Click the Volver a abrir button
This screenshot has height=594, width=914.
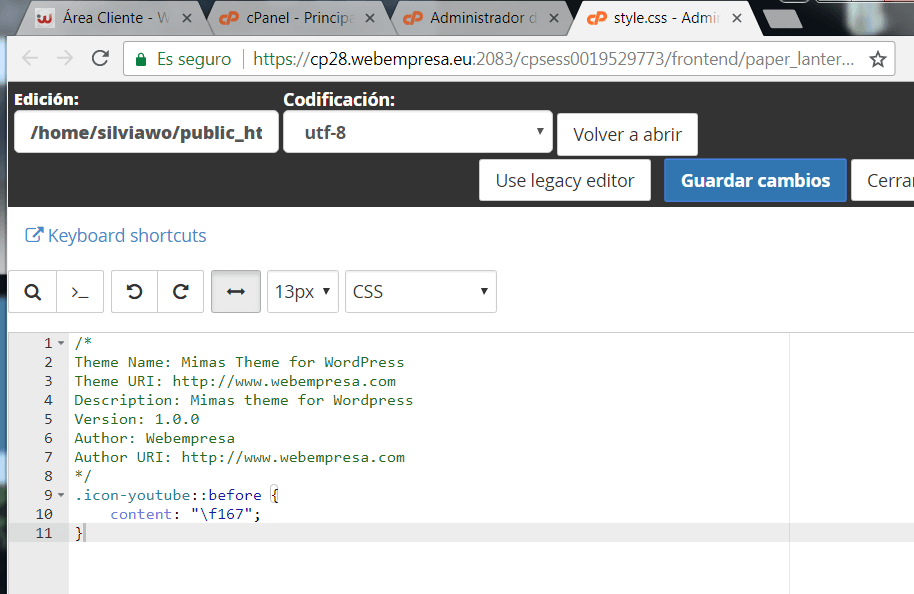click(x=627, y=135)
